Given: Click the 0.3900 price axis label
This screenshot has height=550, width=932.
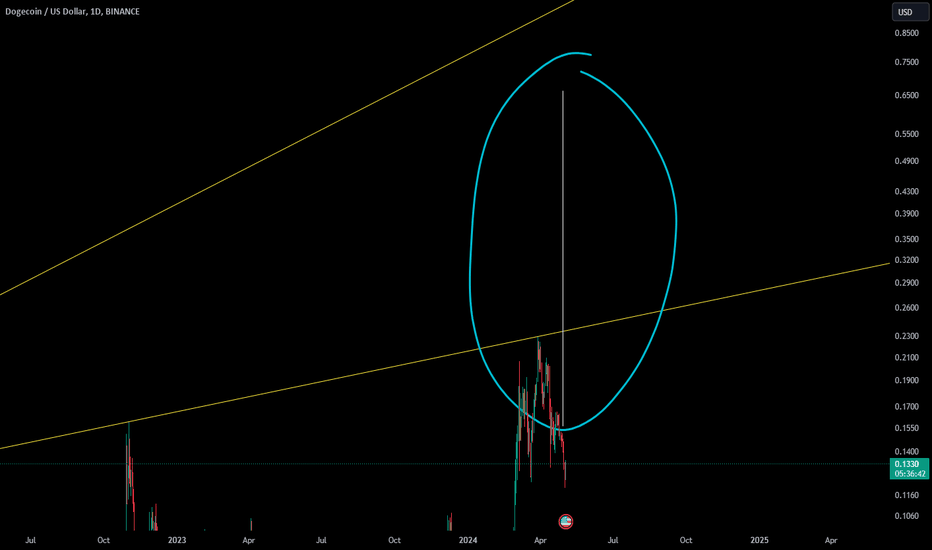Looking at the screenshot, I should tap(906, 213).
